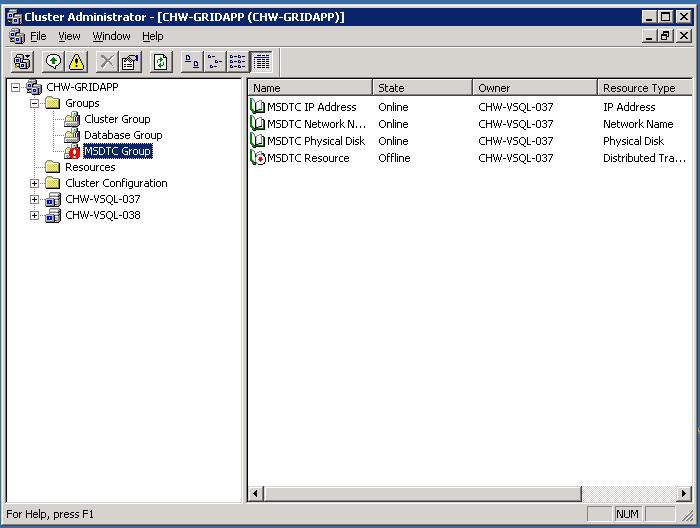700x528 pixels.
Task: Select CHW-VSQL-037 label in tree
Action: [103, 199]
